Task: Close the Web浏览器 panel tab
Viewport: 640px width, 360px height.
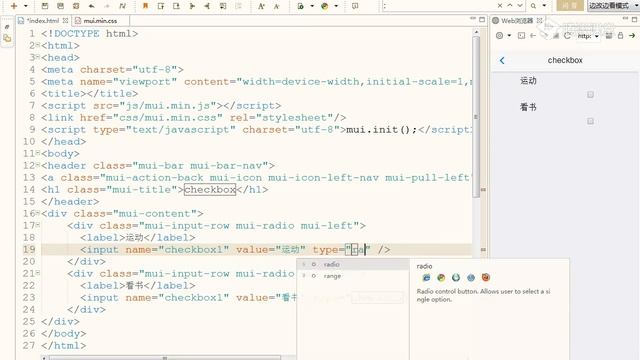Action: tap(540, 20)
